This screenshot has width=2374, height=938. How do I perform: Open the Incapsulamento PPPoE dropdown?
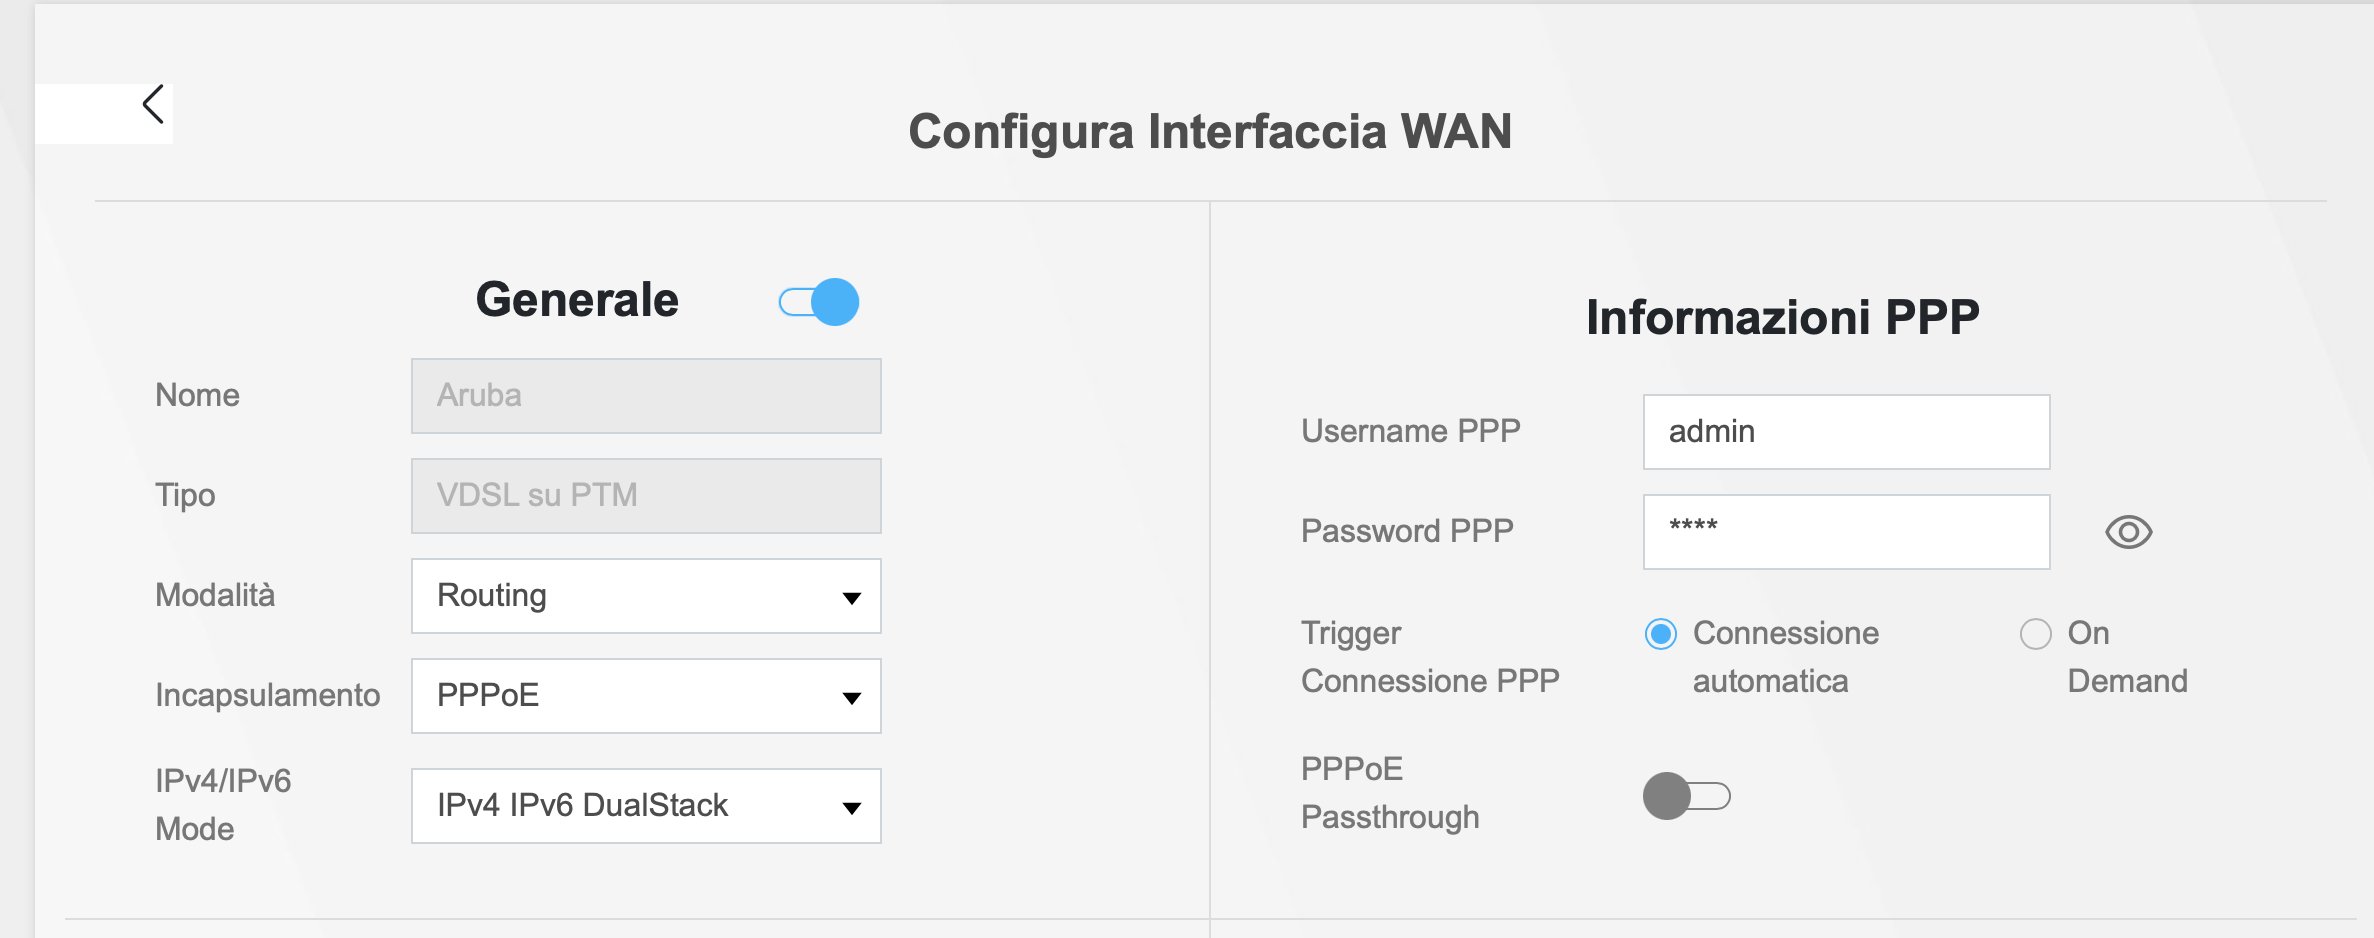pyautogui.click(x=646, y=696)
